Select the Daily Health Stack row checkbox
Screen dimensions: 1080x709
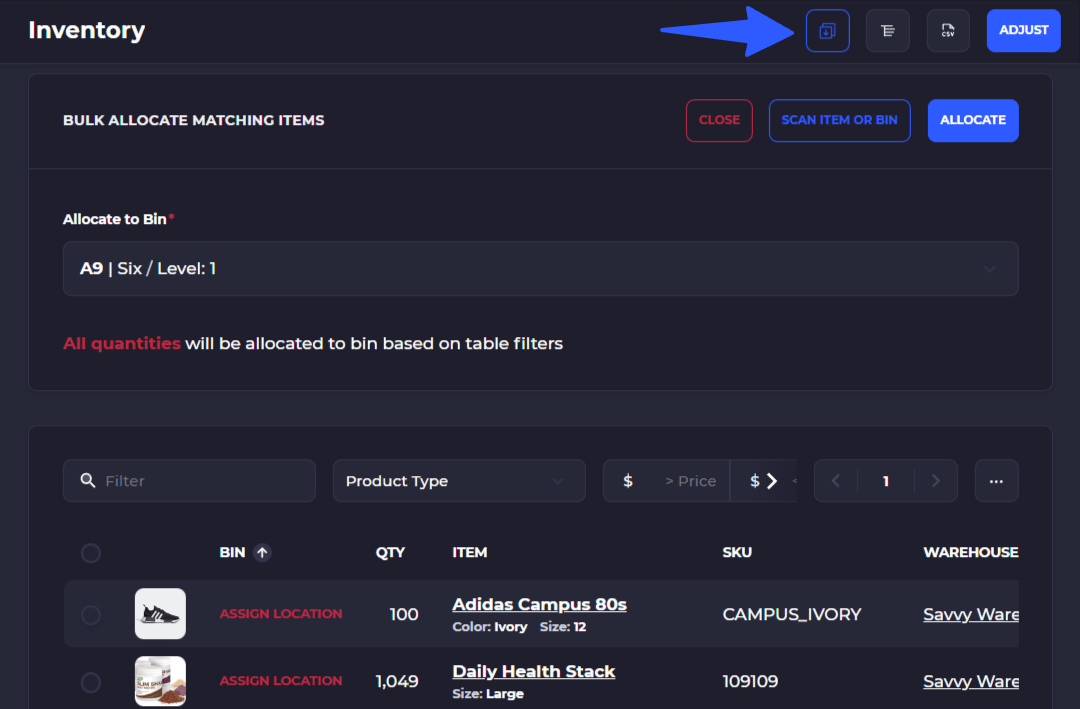tap(91, 682)
